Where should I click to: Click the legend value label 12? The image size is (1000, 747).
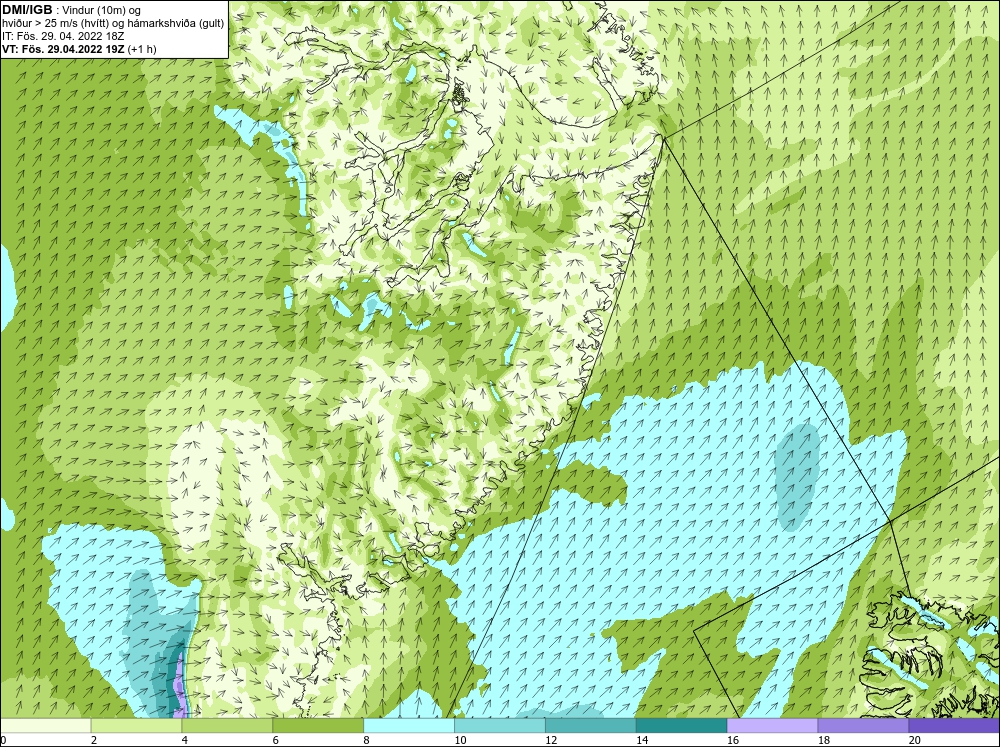551,740
